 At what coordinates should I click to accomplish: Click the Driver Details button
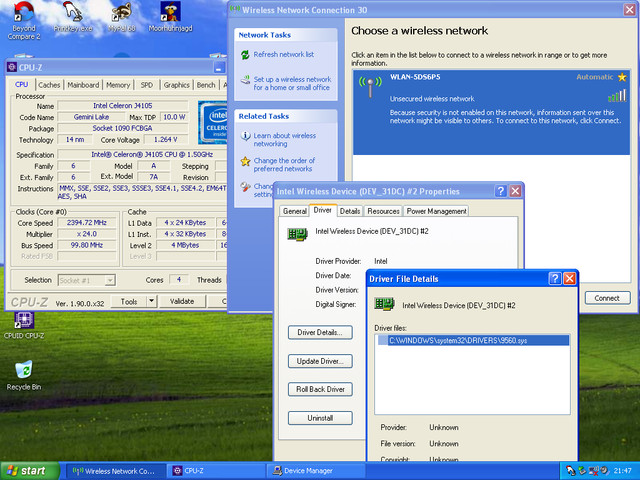click(x=320, y=332)
